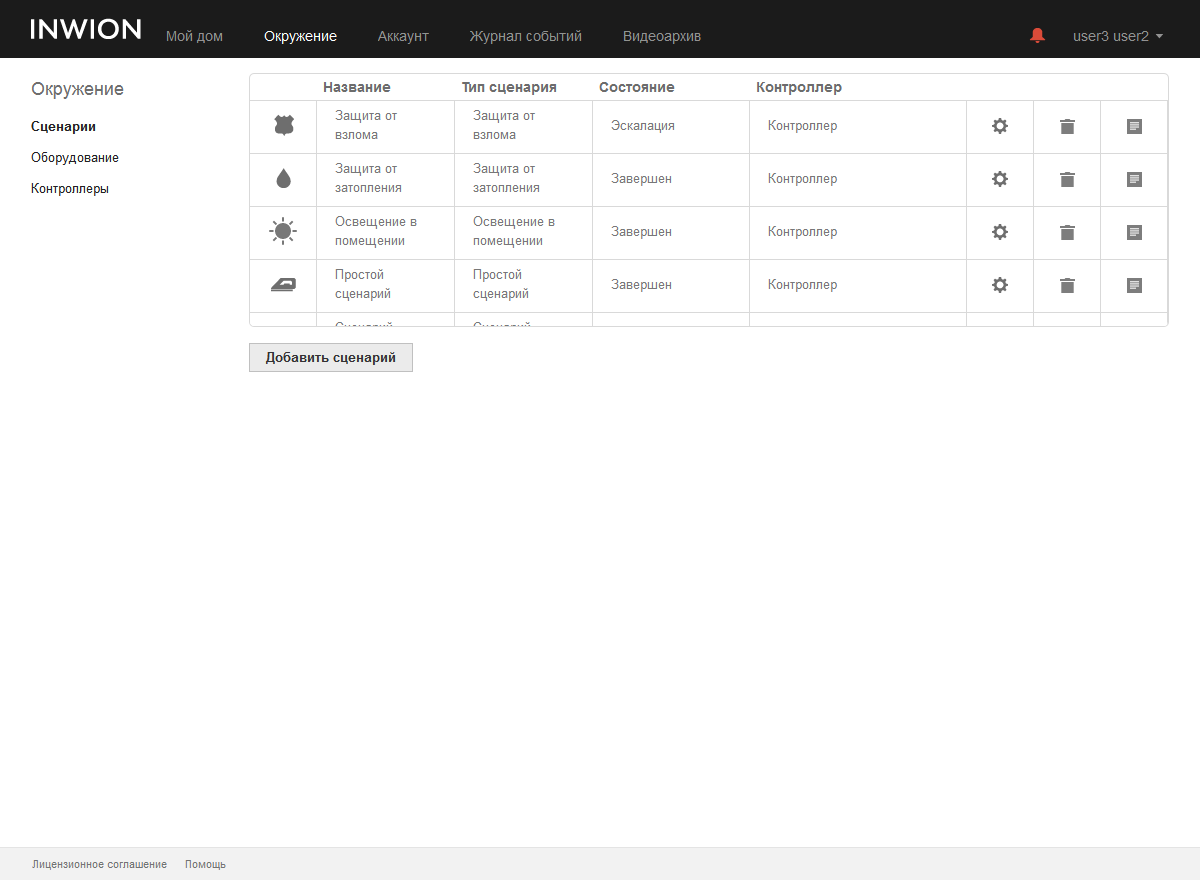Expand the user3 user2 account dropdown
The image size is (1200, 880).
coord(1117,36)
